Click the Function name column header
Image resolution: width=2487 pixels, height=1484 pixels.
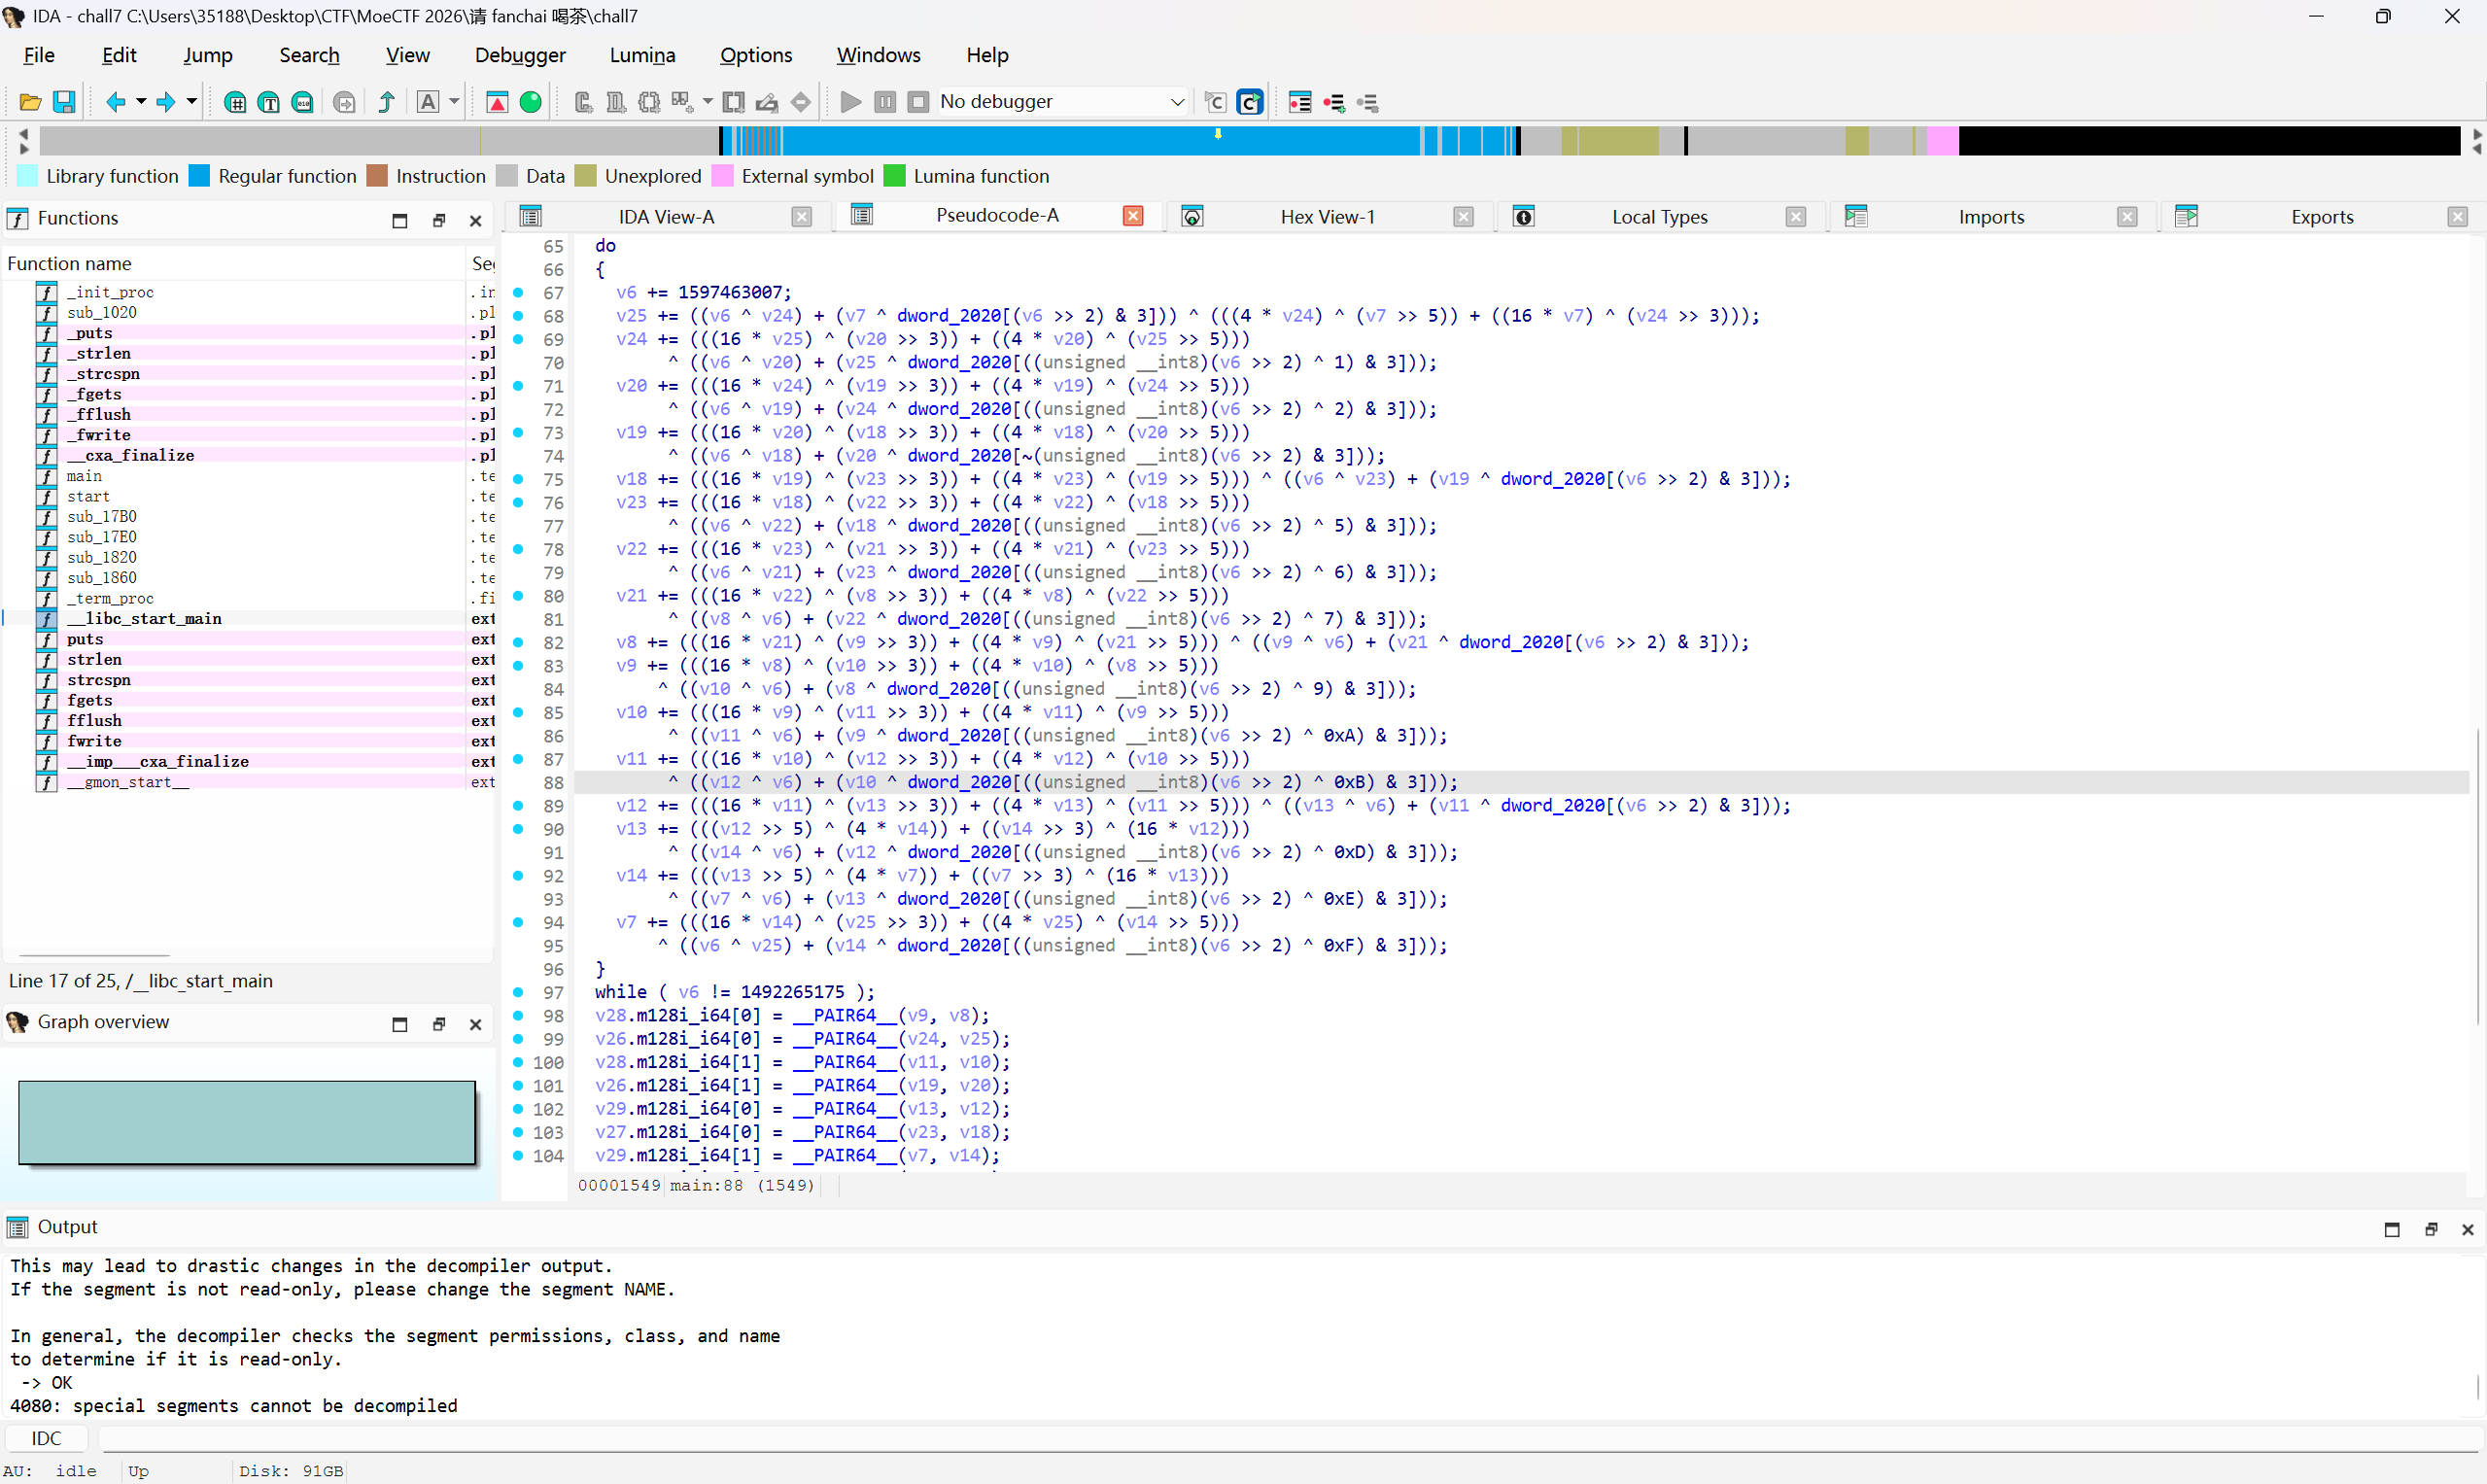tap(234, 263)
